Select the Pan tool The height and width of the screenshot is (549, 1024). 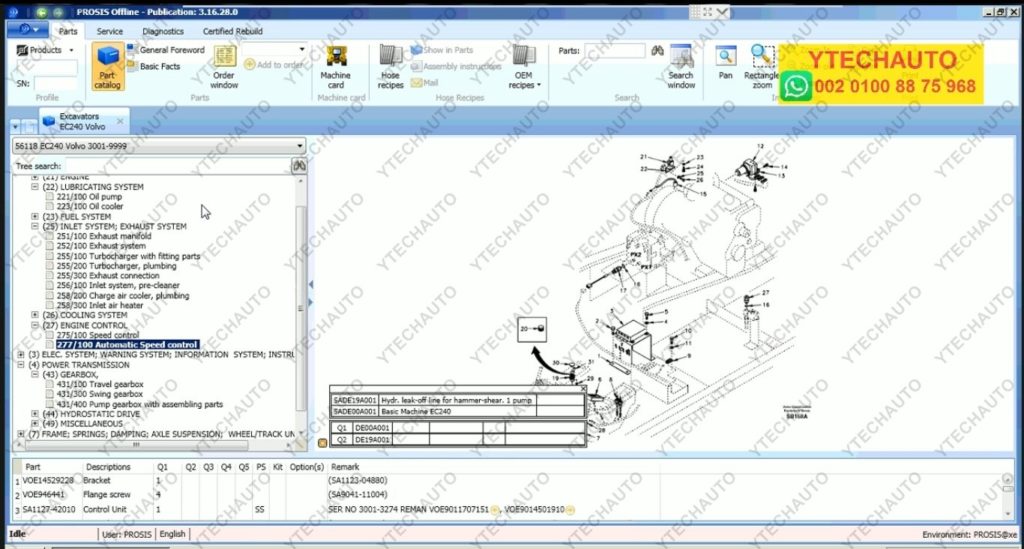[x=725, y=62]
